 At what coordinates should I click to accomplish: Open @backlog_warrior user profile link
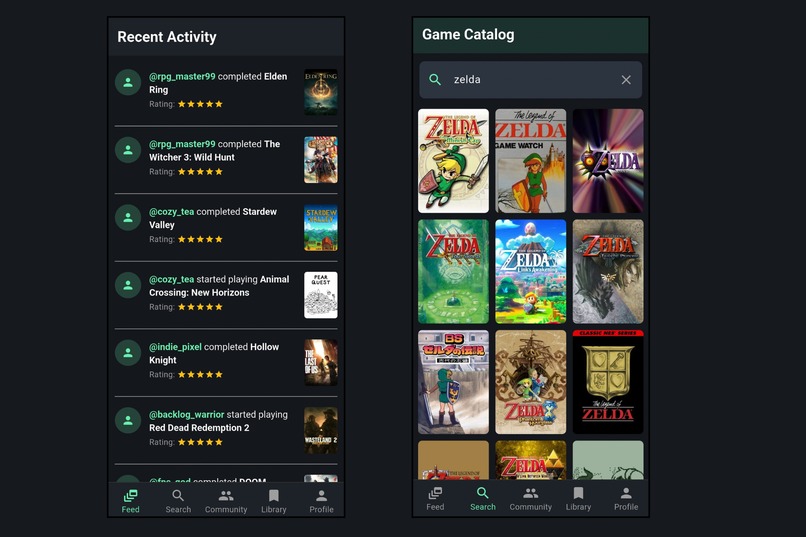point(187,415)
